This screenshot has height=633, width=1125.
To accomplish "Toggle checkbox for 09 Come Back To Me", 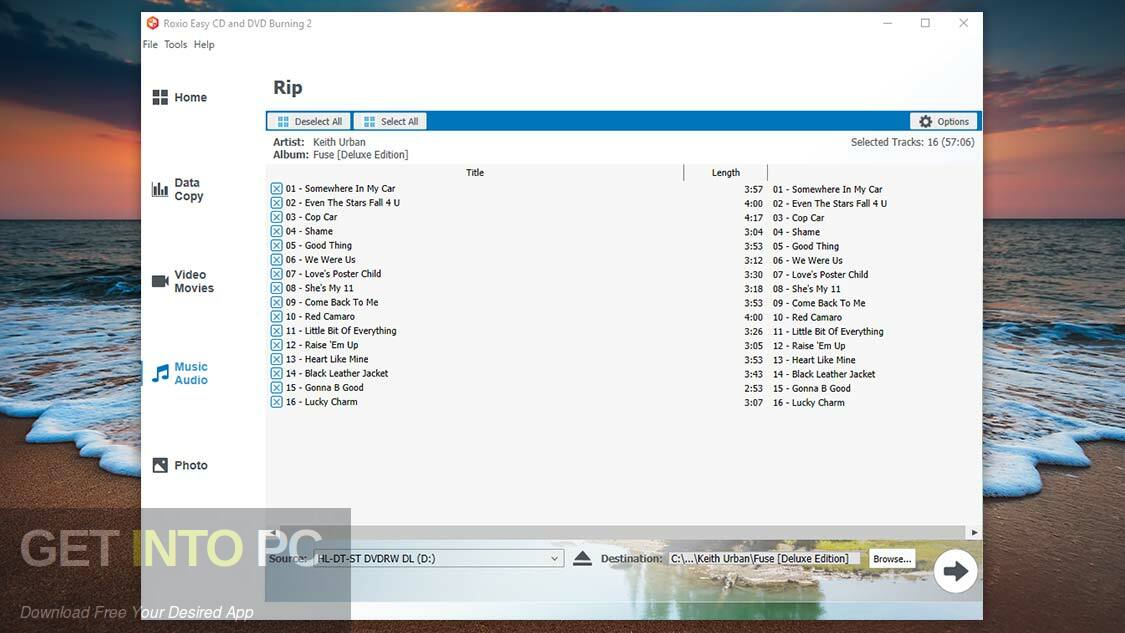I will point(276,302).
